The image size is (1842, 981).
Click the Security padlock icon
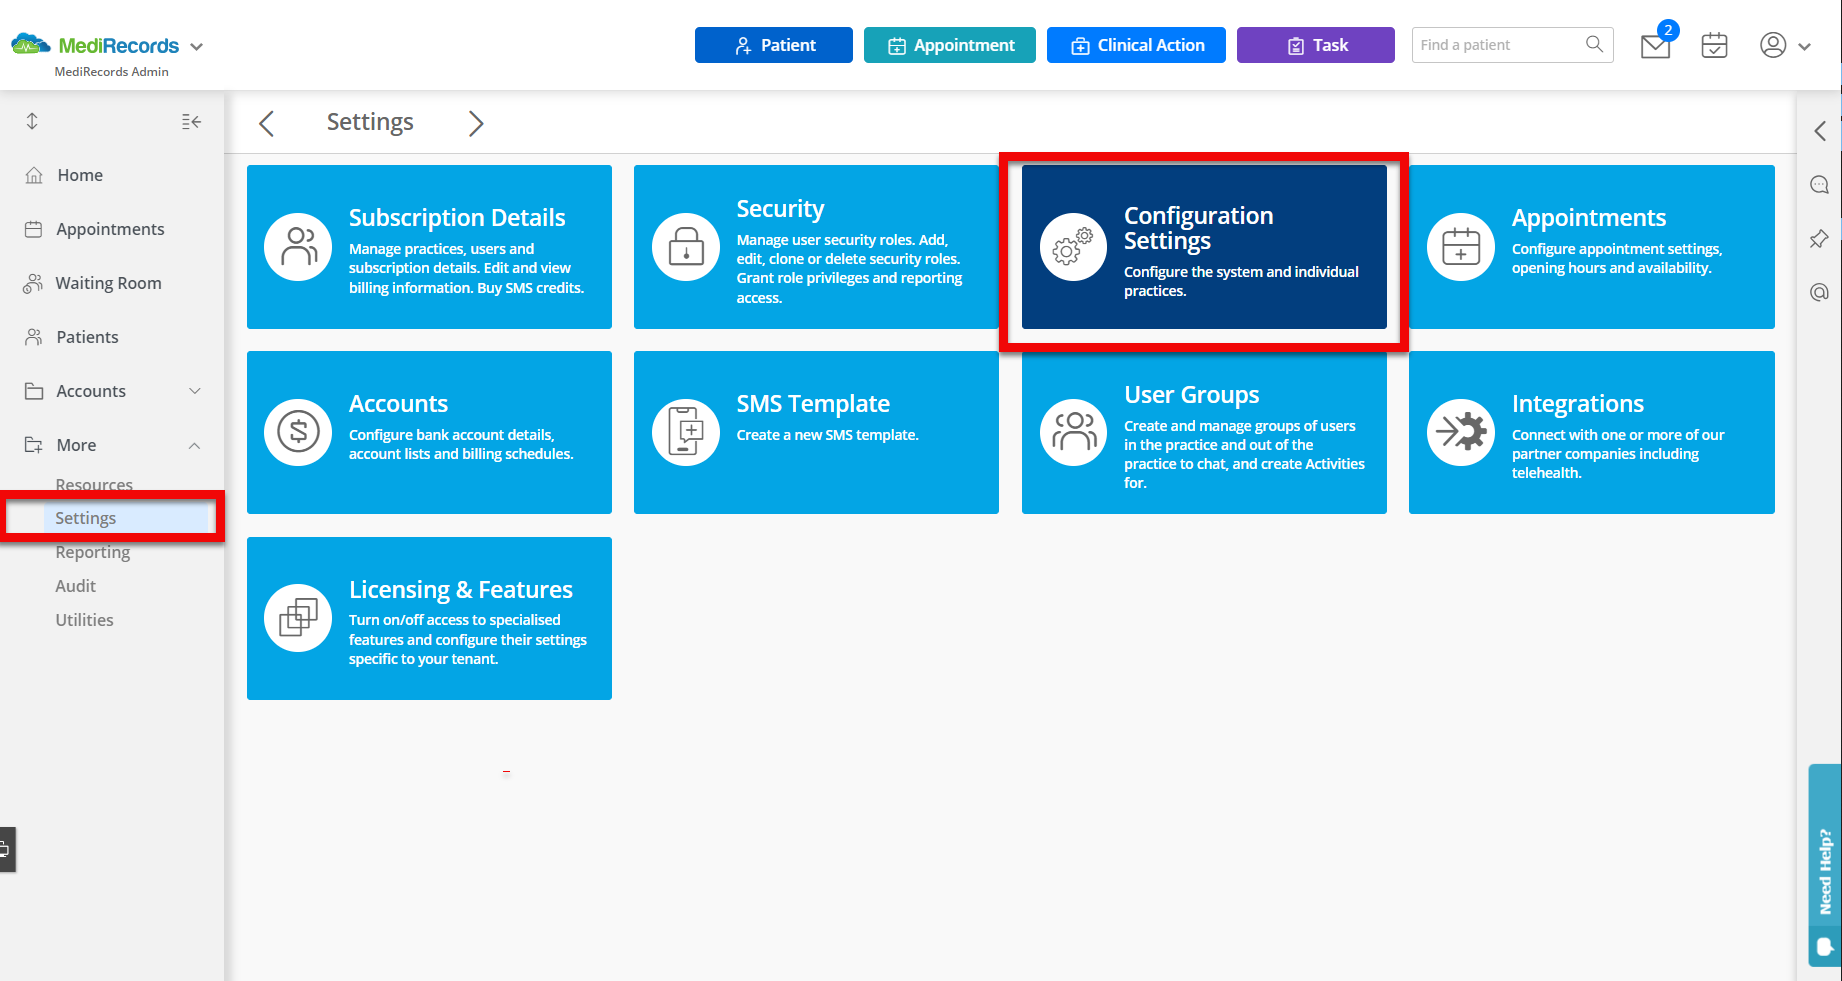[x=686, y=247]
